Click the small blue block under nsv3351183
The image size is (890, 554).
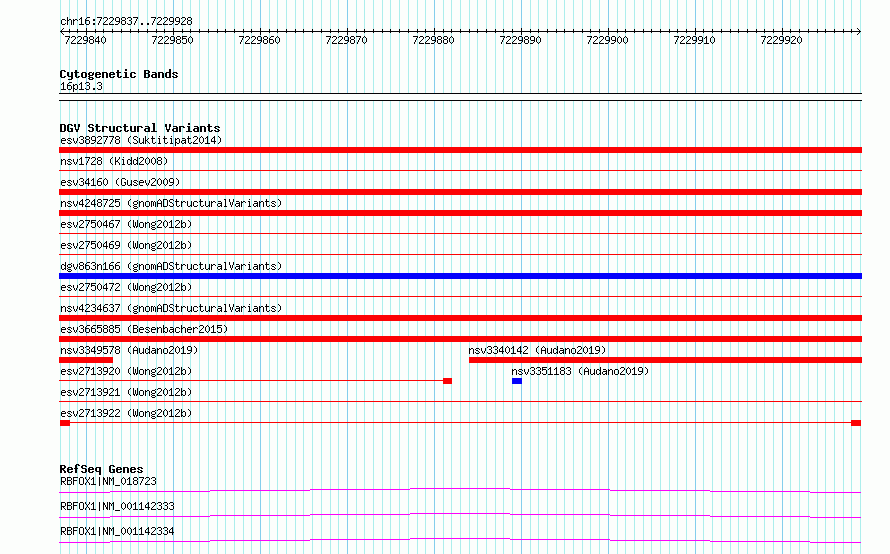pyautogui.click(x=517, y=381)
